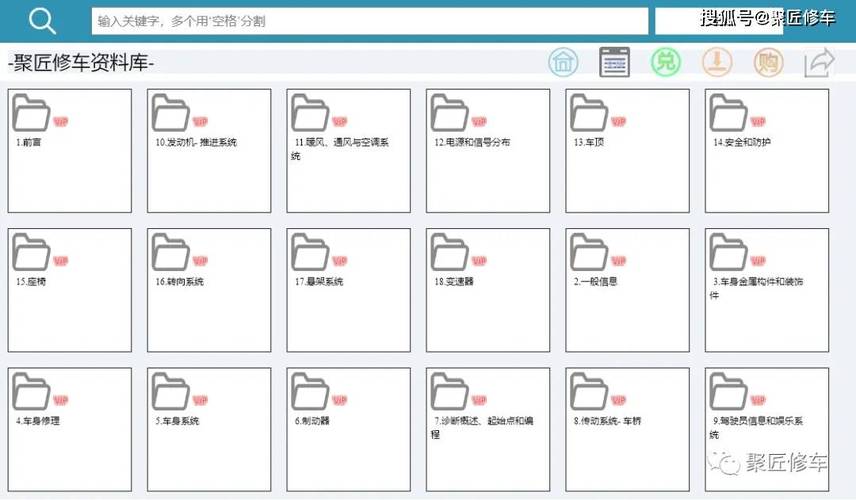Image resolution: width=856 pixels, height=500 pixels.
Task: Select the 11.暖风、通风与空调系统 label
Action: click(340, 148)
